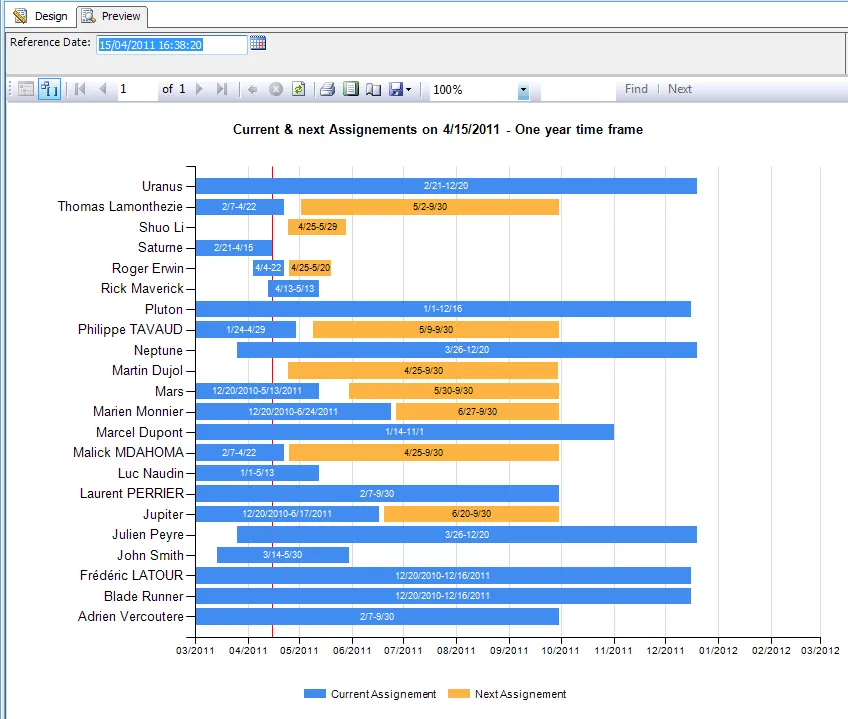Image resolution: width=848 pixels, height=719 pixels.
Task: Toggle the show parameters button
Action: pyautogui.click(x=50, y=89)
